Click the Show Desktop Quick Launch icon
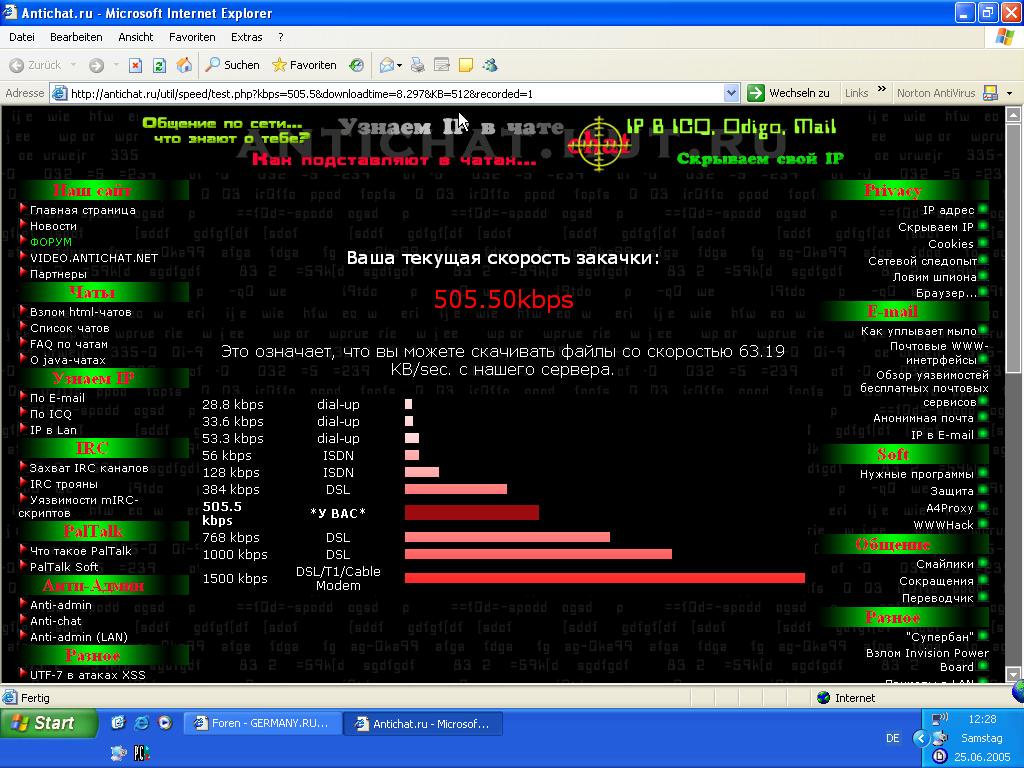This screenshot has width=1024, height=768. (118, 723)
